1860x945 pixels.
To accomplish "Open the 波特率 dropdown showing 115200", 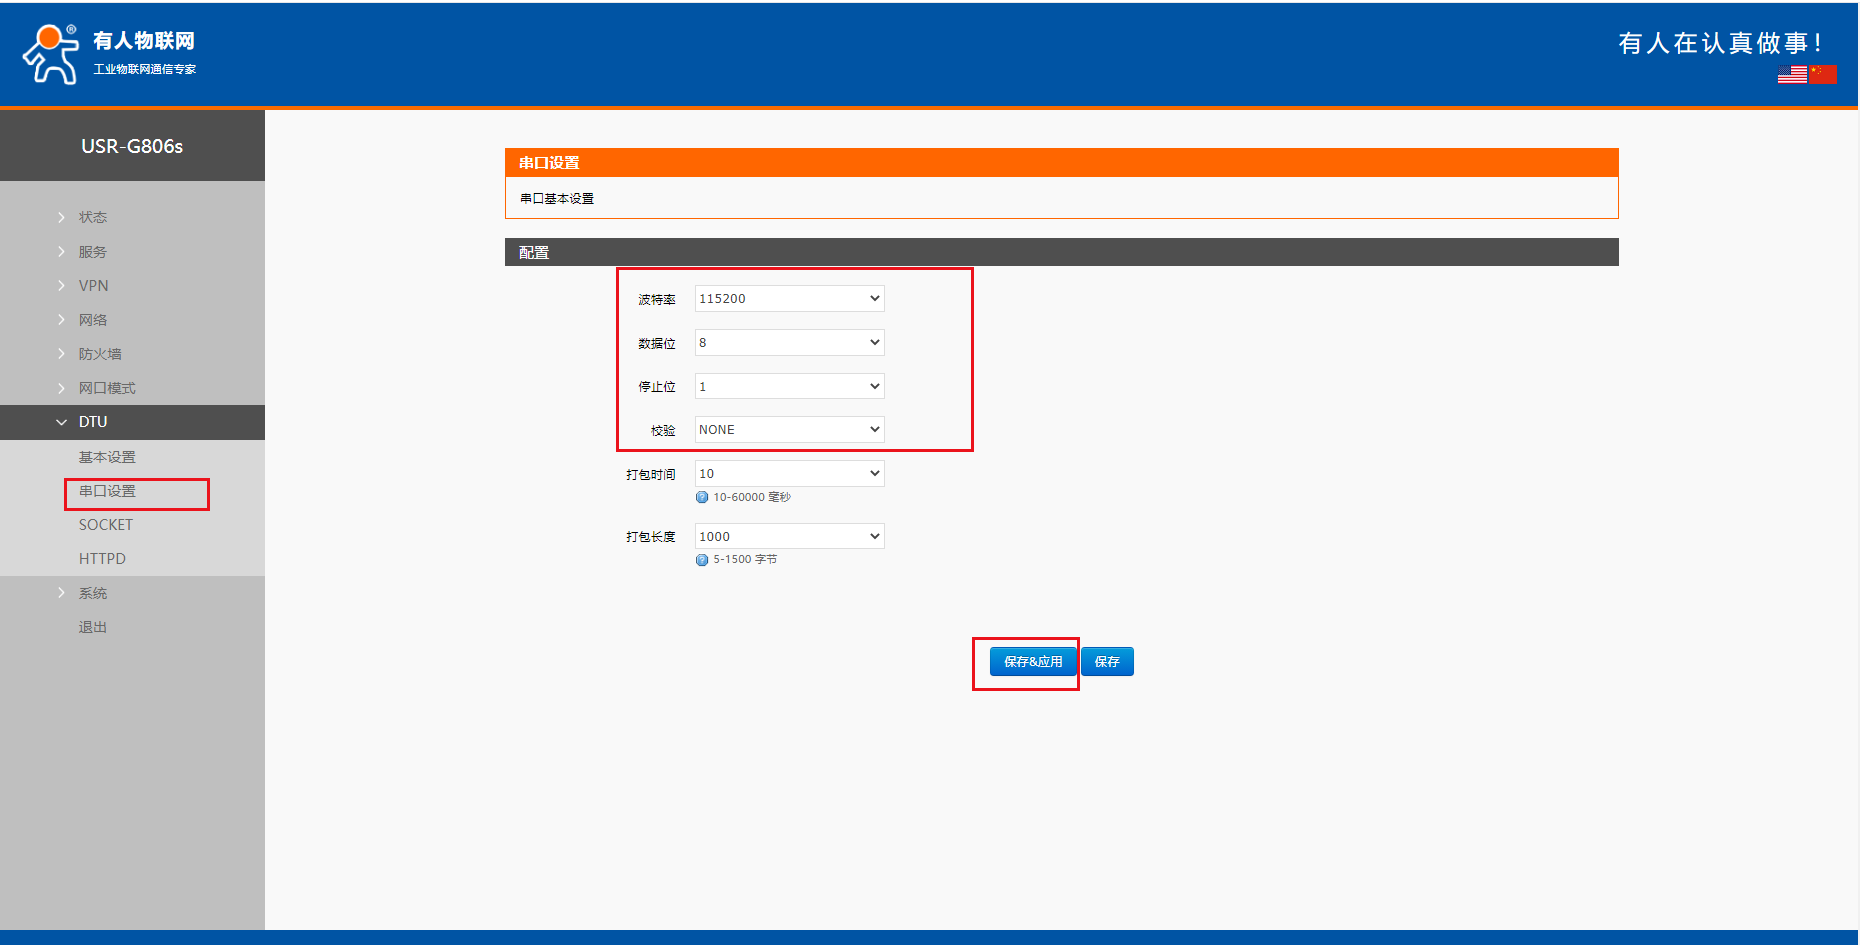I will point(789,299).
